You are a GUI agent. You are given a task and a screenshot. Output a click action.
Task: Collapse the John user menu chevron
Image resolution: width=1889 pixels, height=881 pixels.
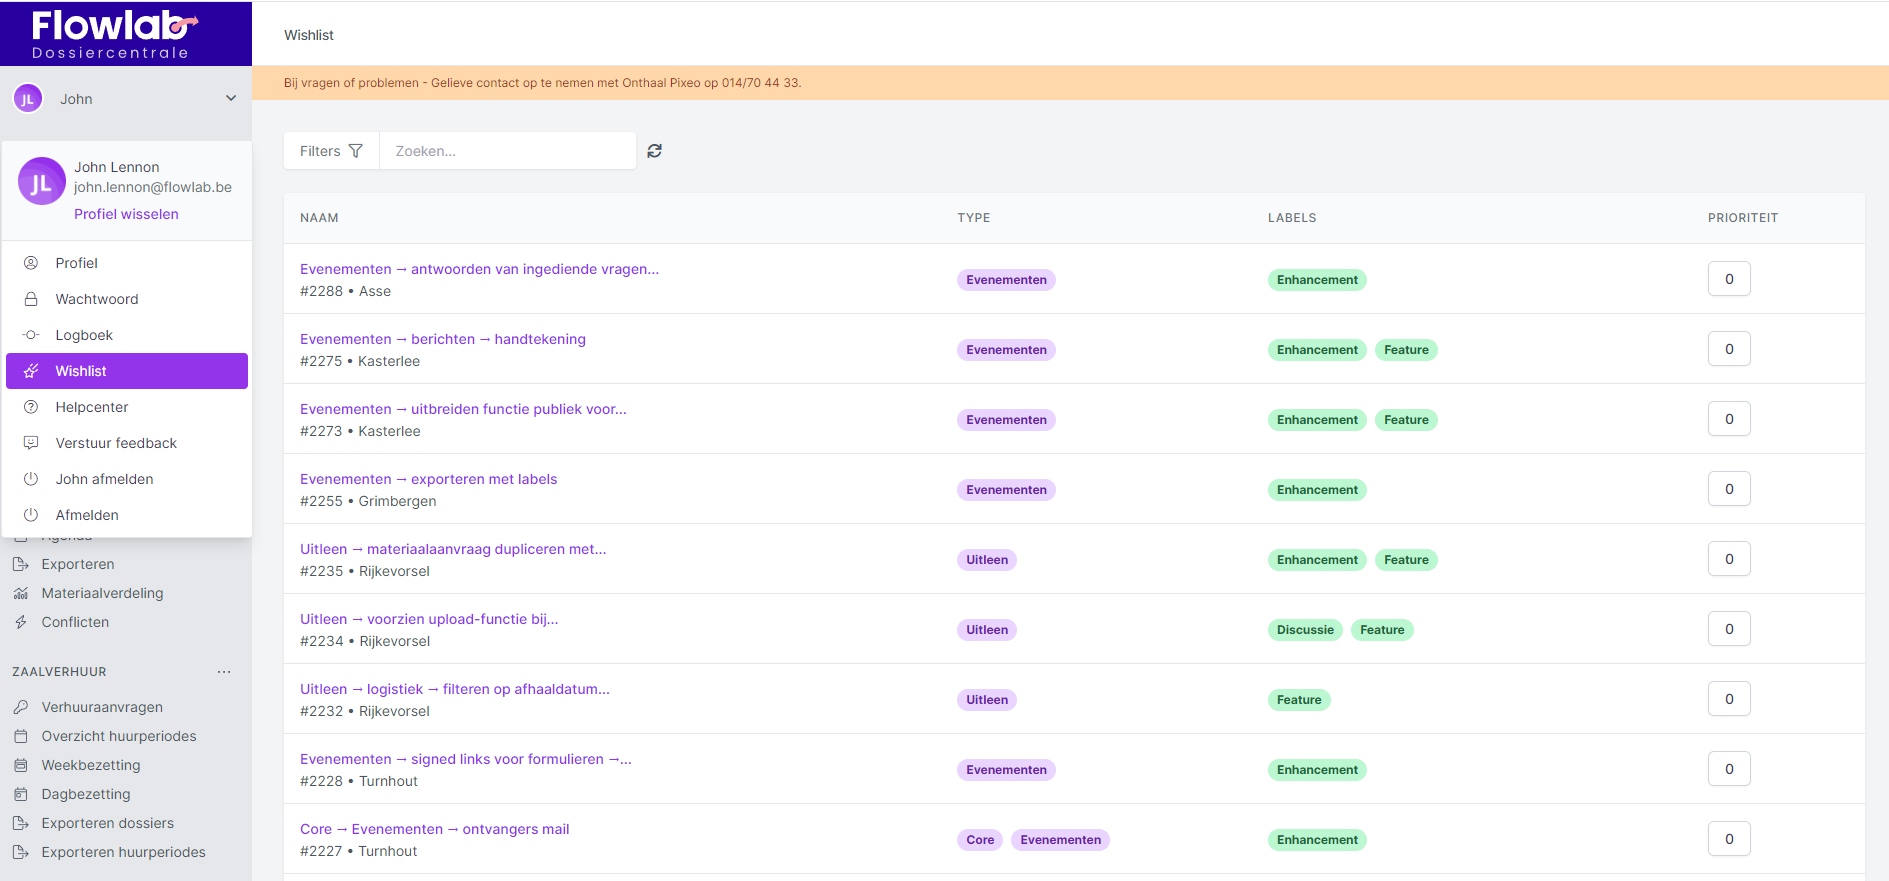(x=231, y=98)
